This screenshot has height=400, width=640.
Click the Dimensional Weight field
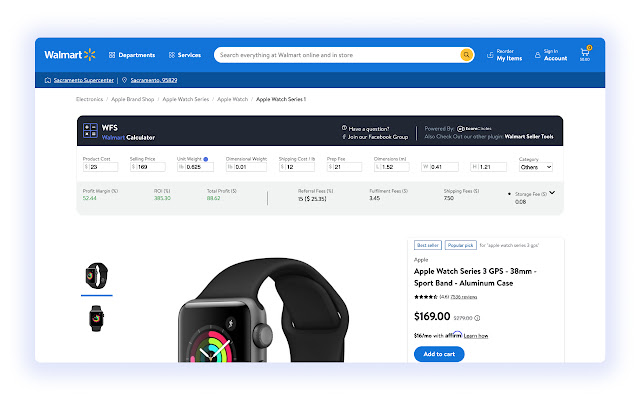(247, 167)
